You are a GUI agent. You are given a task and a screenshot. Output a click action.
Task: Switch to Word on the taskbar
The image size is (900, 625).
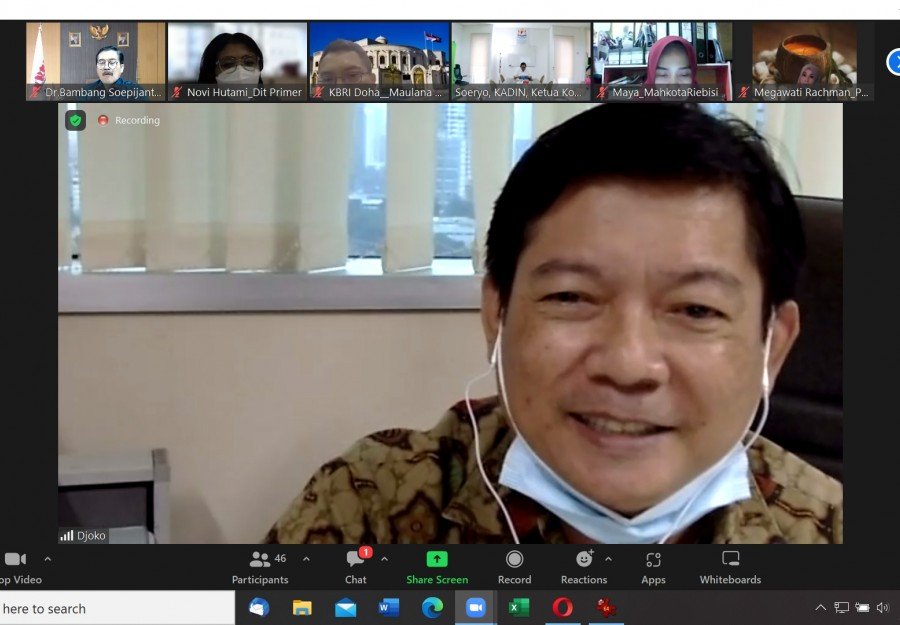pos(389,607)
